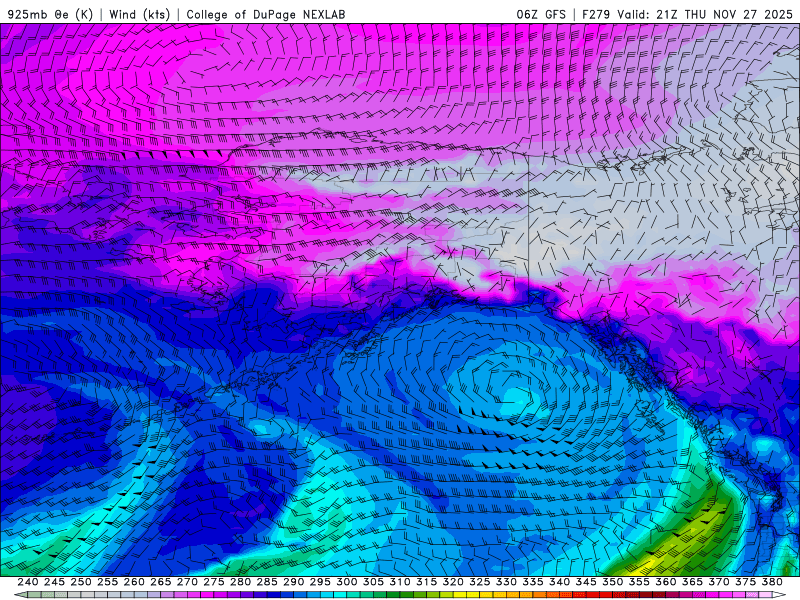800x600 pixels.
Task: Click the '925mb θe (K)' title text
Action: (50, 14)
